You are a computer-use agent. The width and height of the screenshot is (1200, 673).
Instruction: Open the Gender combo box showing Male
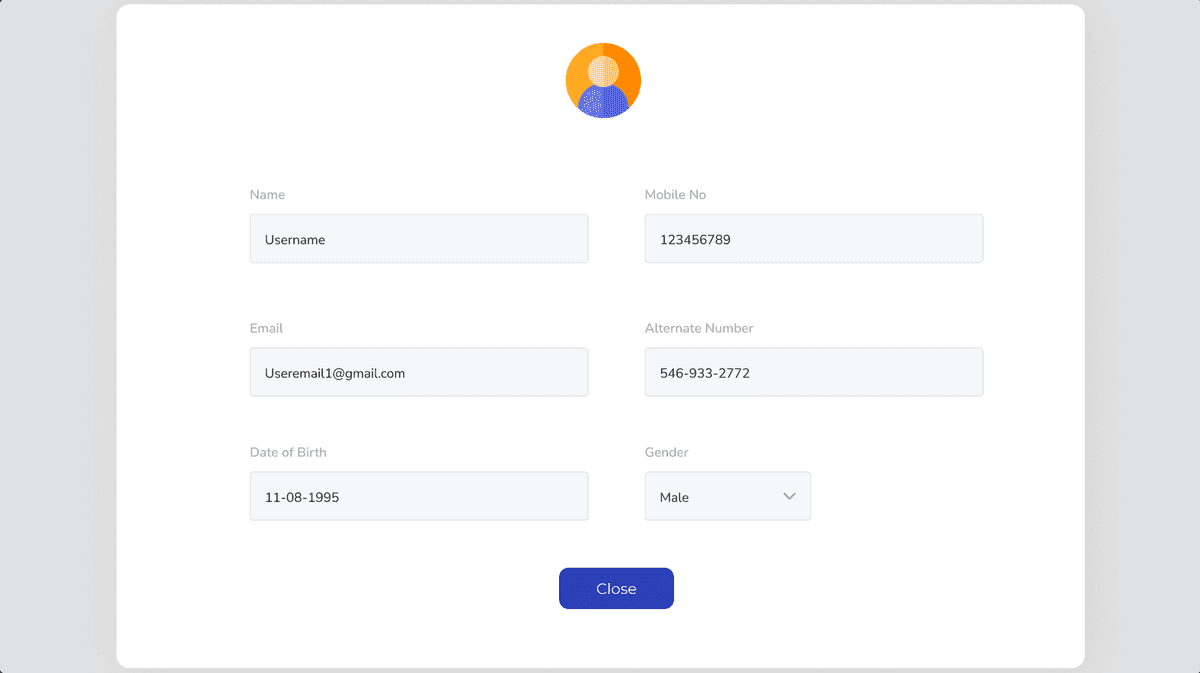[x=728, y=496]
